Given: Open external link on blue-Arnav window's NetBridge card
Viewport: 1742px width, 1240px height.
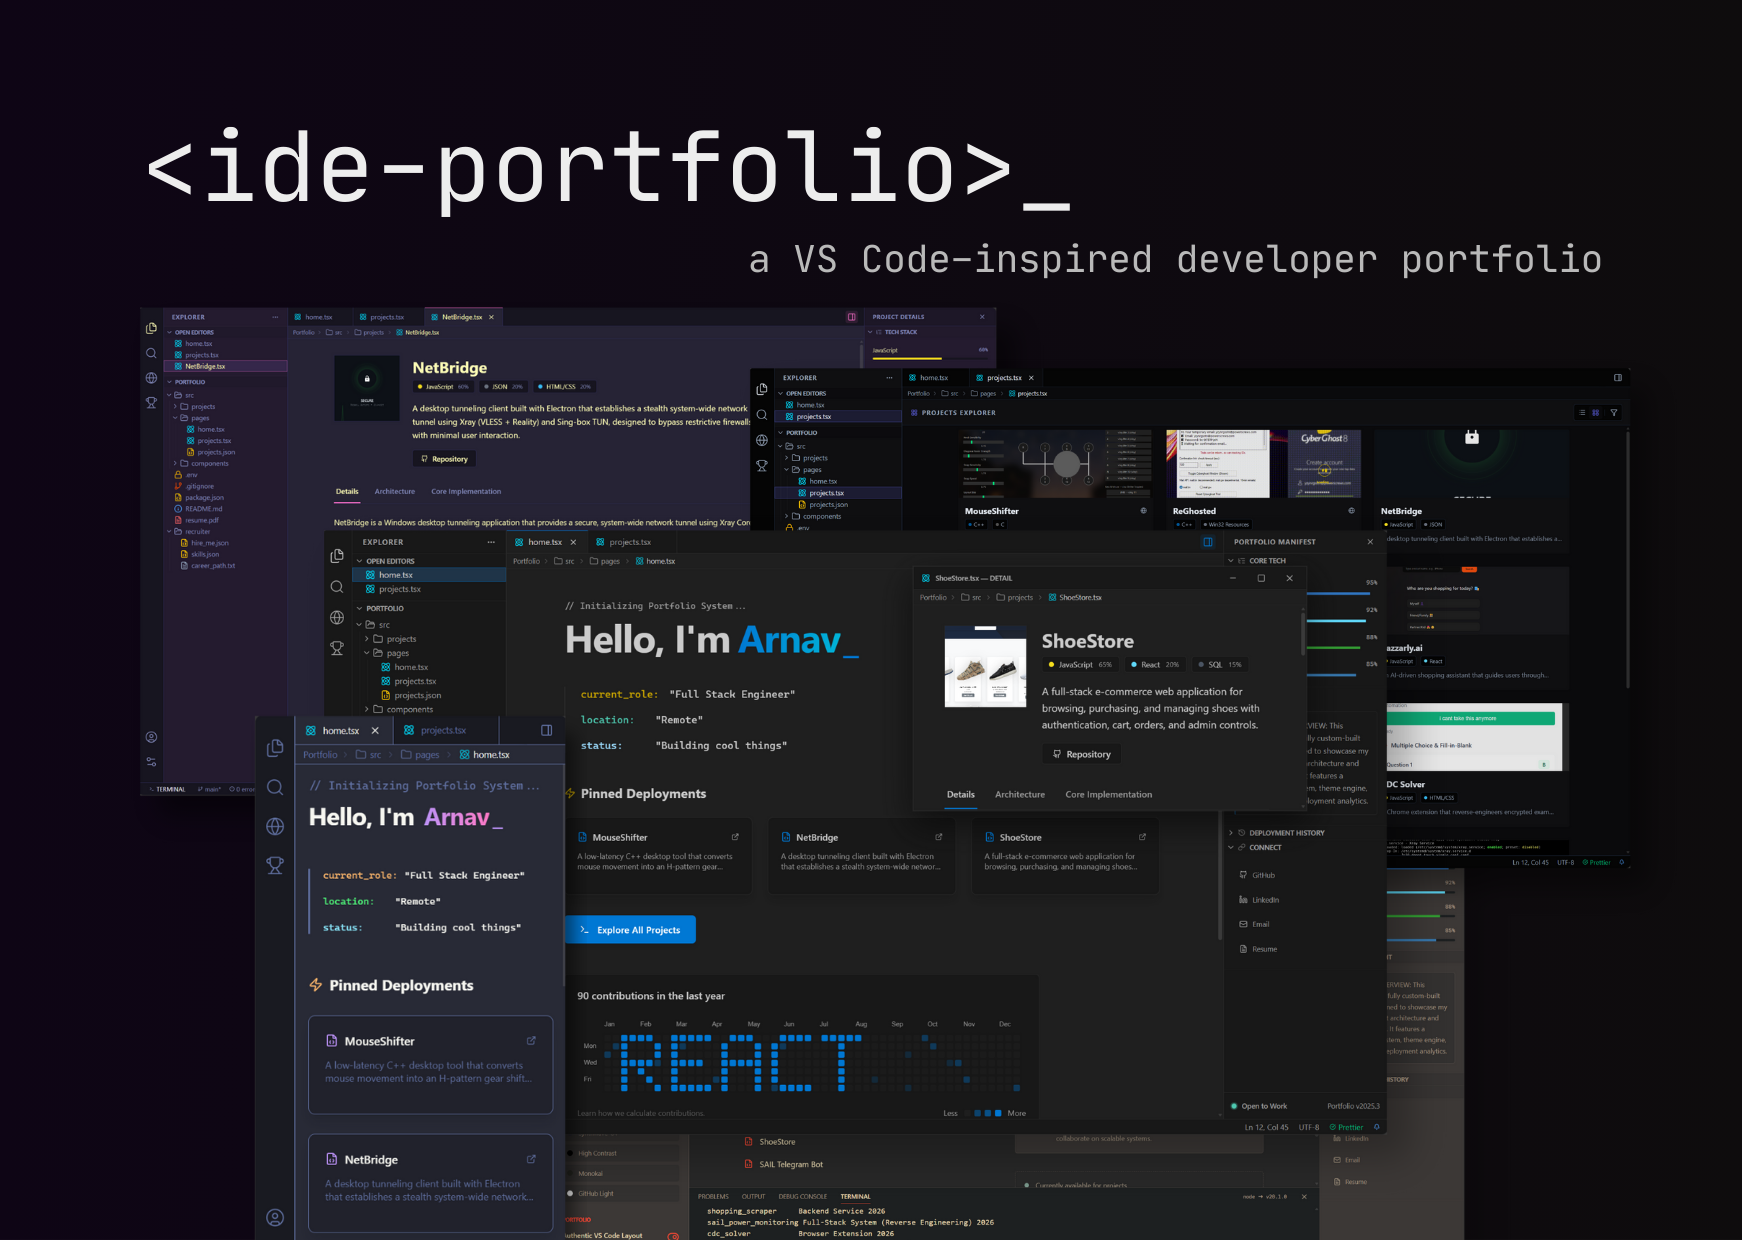Looking at the screenshot, I should pos(938,837).
